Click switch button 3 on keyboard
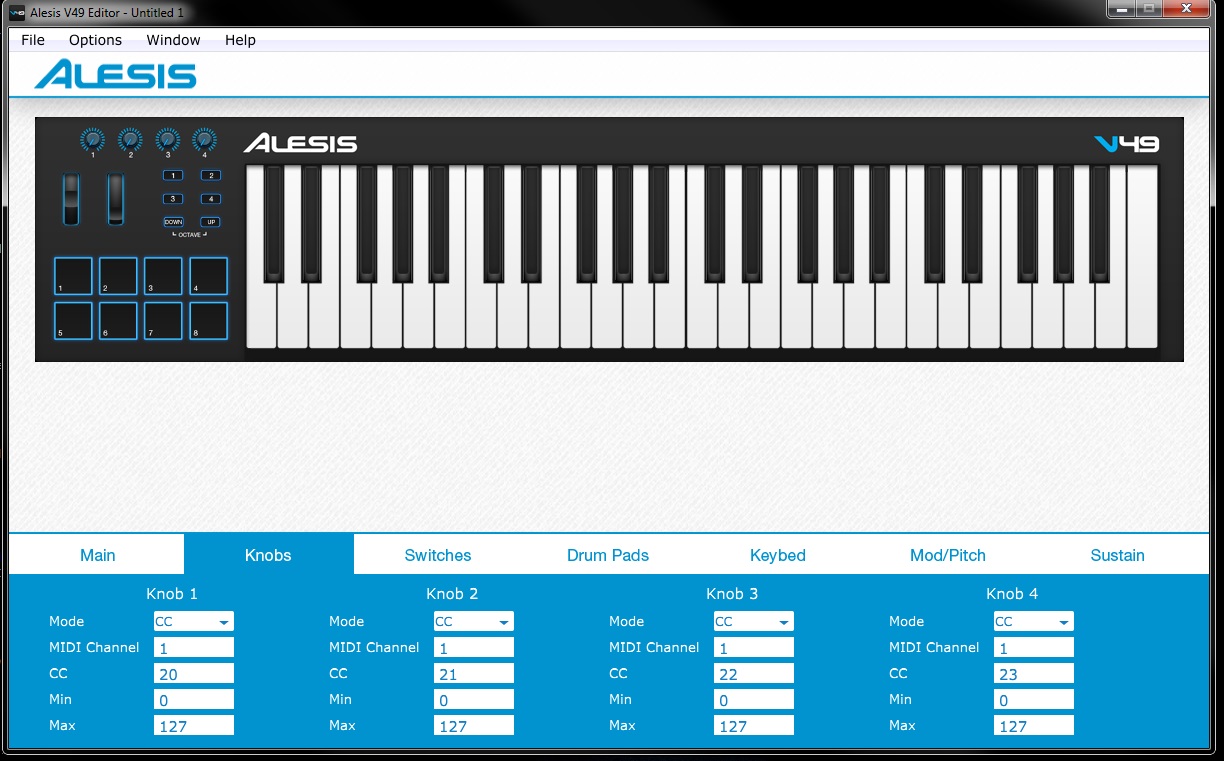Viewport: 1224px width, 761px height. (x=173, y=199)
